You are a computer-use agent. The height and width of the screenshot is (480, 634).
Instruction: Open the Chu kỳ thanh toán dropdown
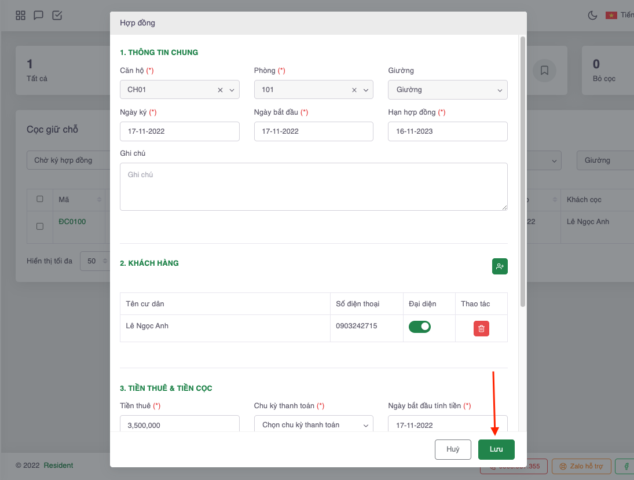click(x=313, y=425)
